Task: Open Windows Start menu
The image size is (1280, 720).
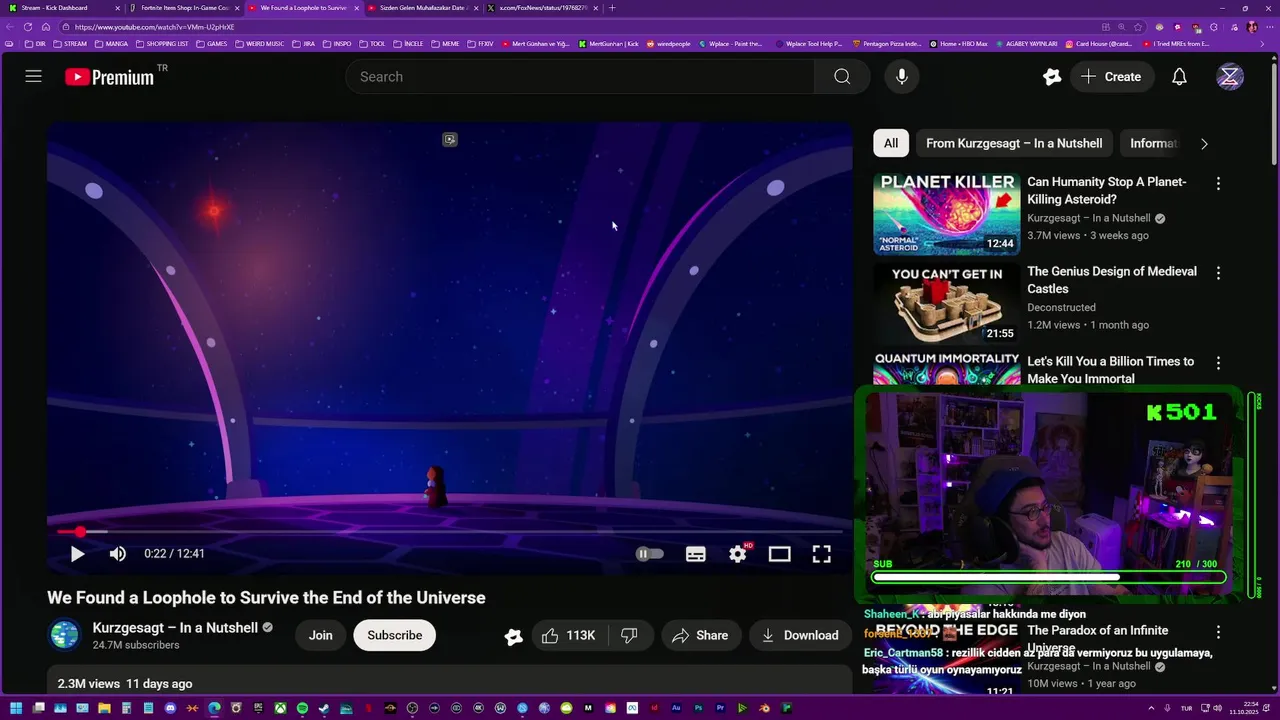Action: pyautogui.click(x=16, y=708)
